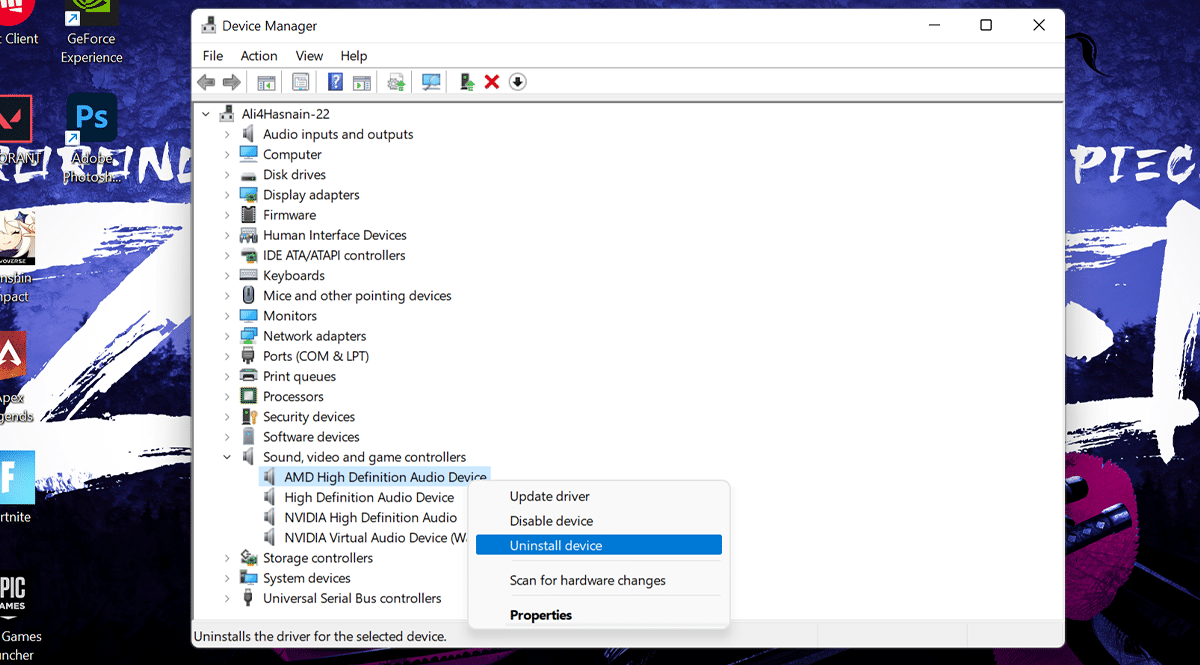Expand the Network adapters category

[227, 336]
